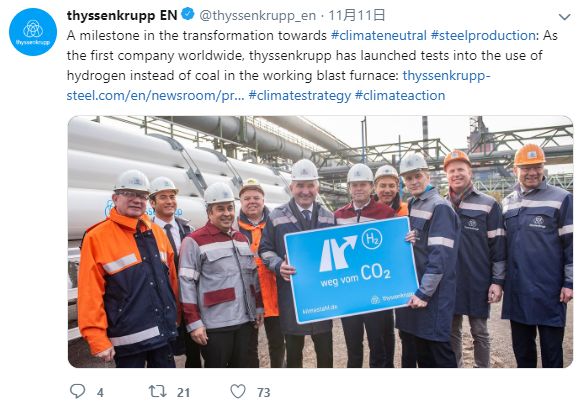Click the thyssenkrupp profile avatar

point(33,32)
